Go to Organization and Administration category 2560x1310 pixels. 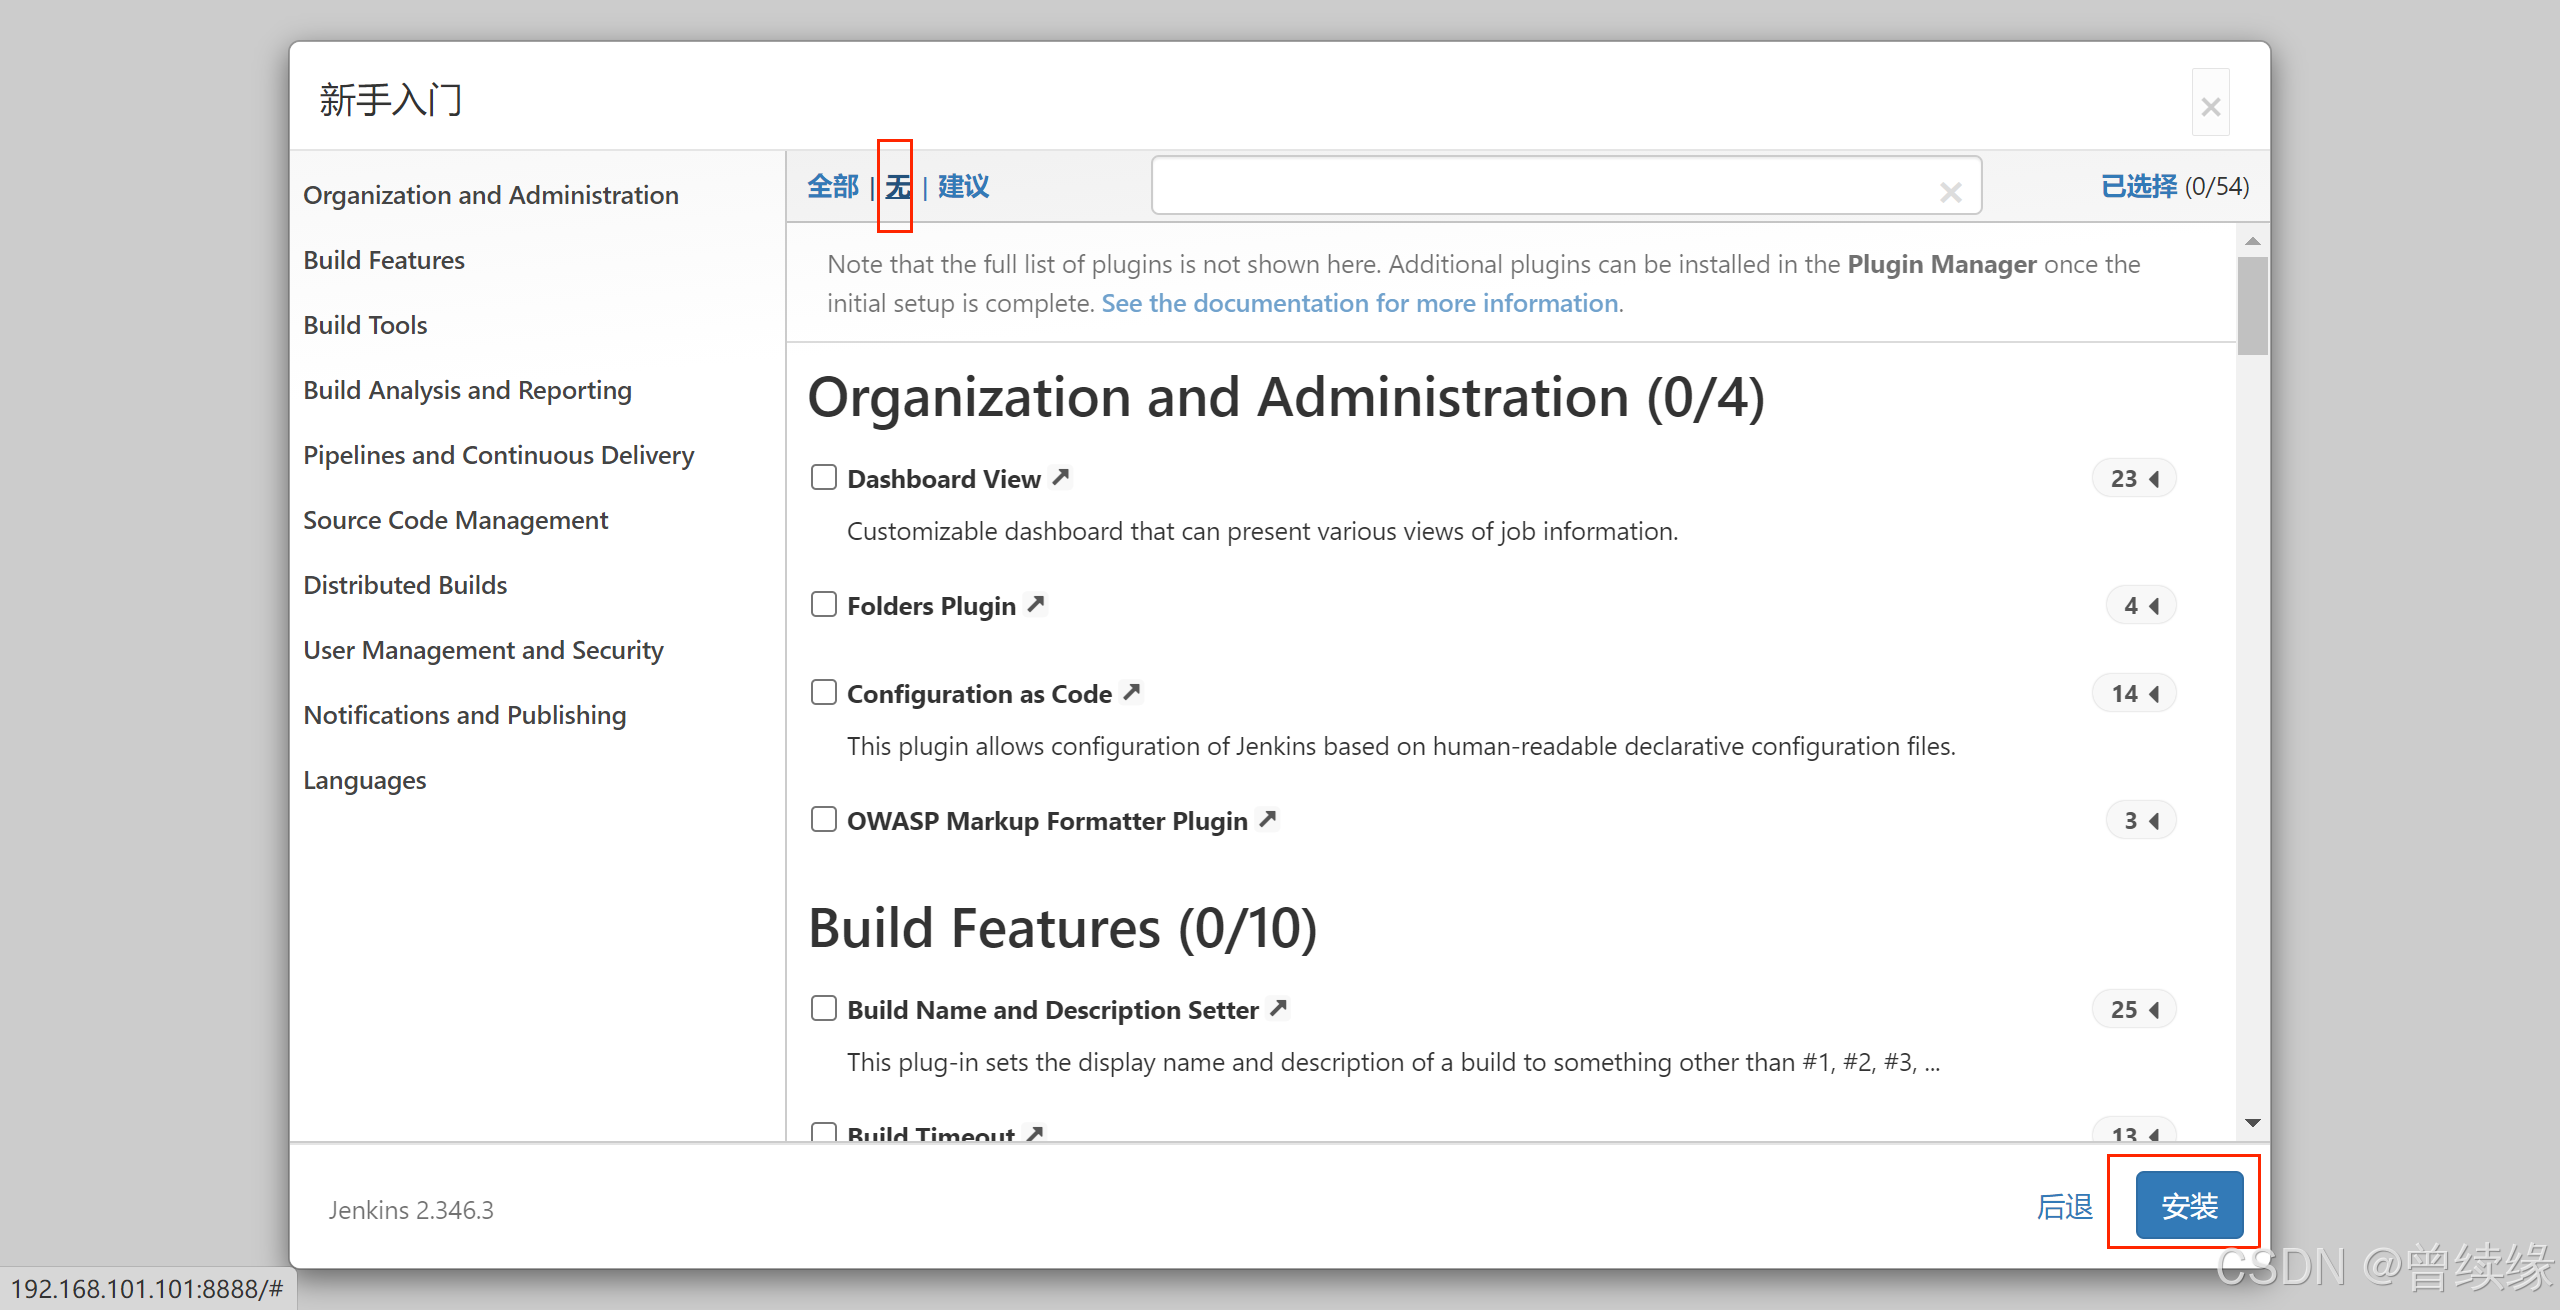(x=491, y=195)
